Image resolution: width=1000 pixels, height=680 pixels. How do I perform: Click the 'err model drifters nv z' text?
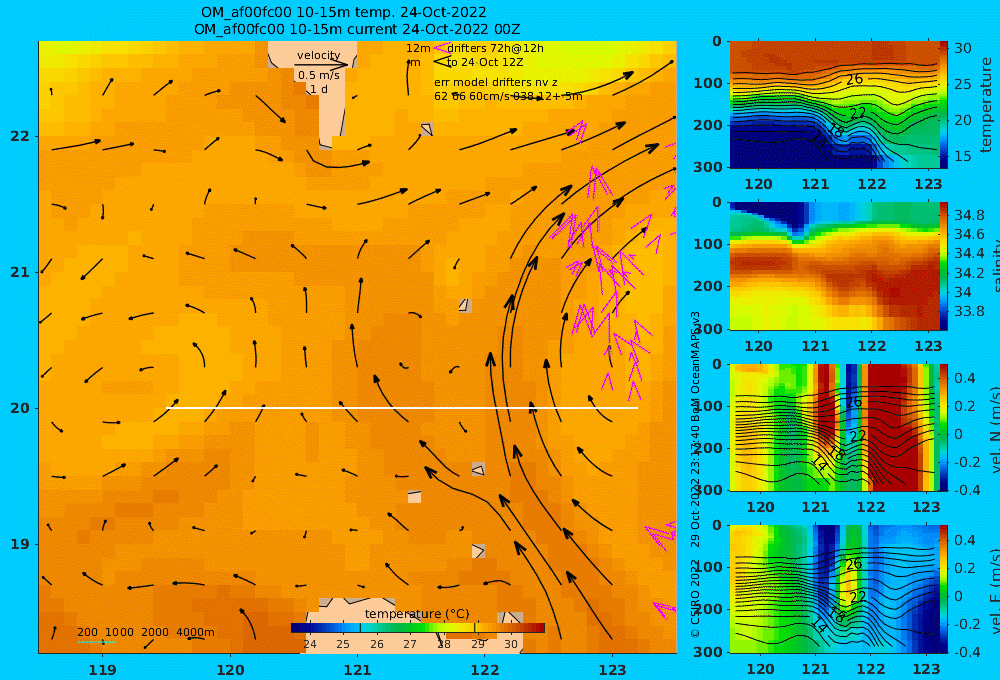click(x=496, y=82)
